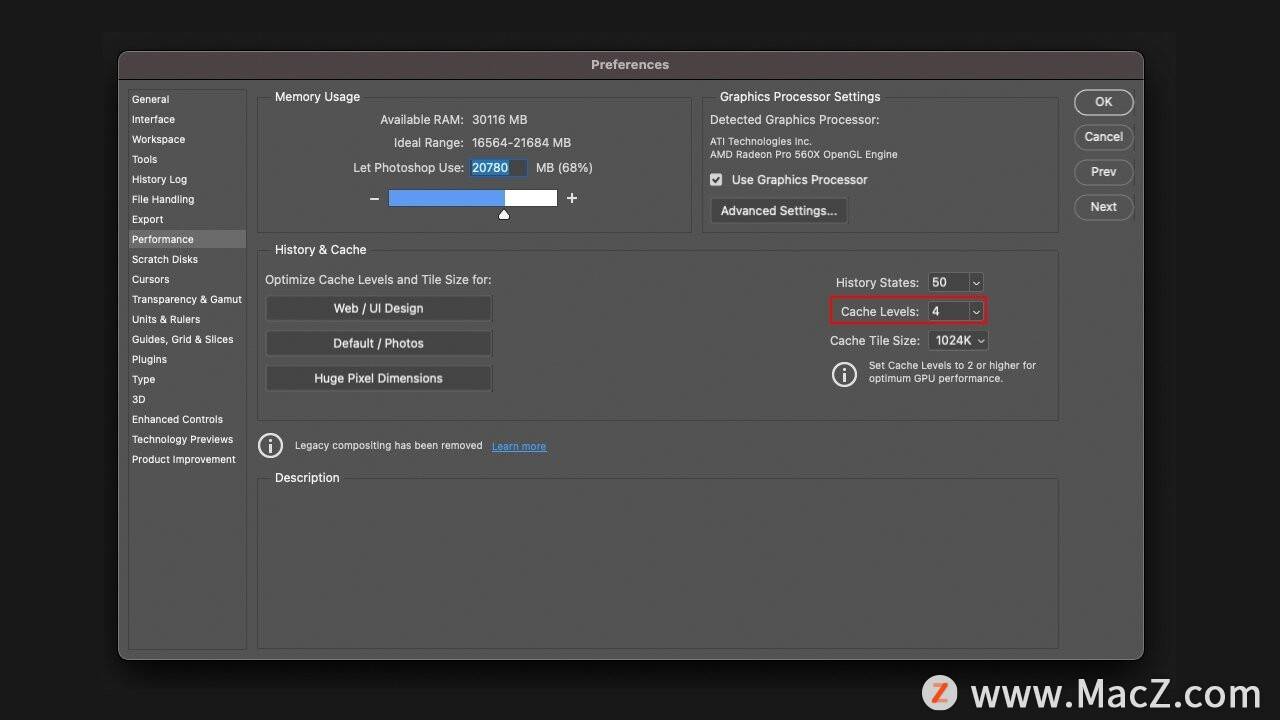Image resolution: width=1280 pixels, height=720 pixels.
Task: Click the Let Photoshop Use memory field
Action: point(497,168)
